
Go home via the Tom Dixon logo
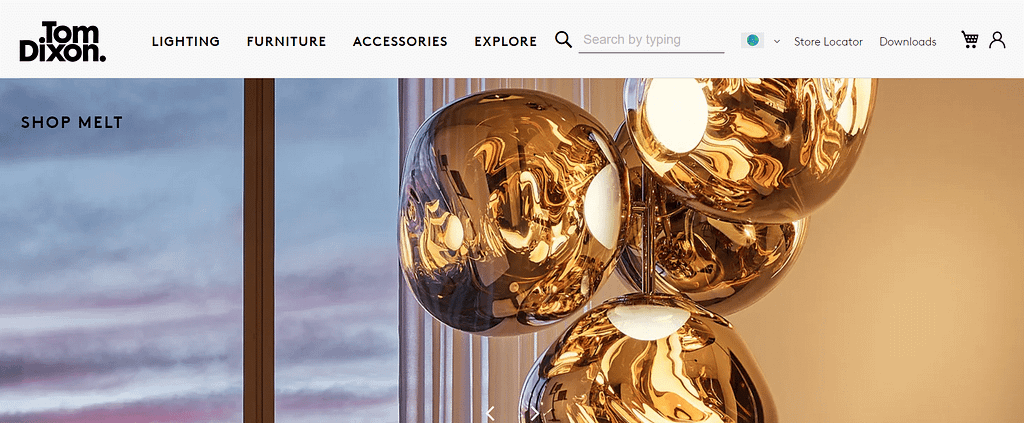pyautogui.click(x=63, y=41)
